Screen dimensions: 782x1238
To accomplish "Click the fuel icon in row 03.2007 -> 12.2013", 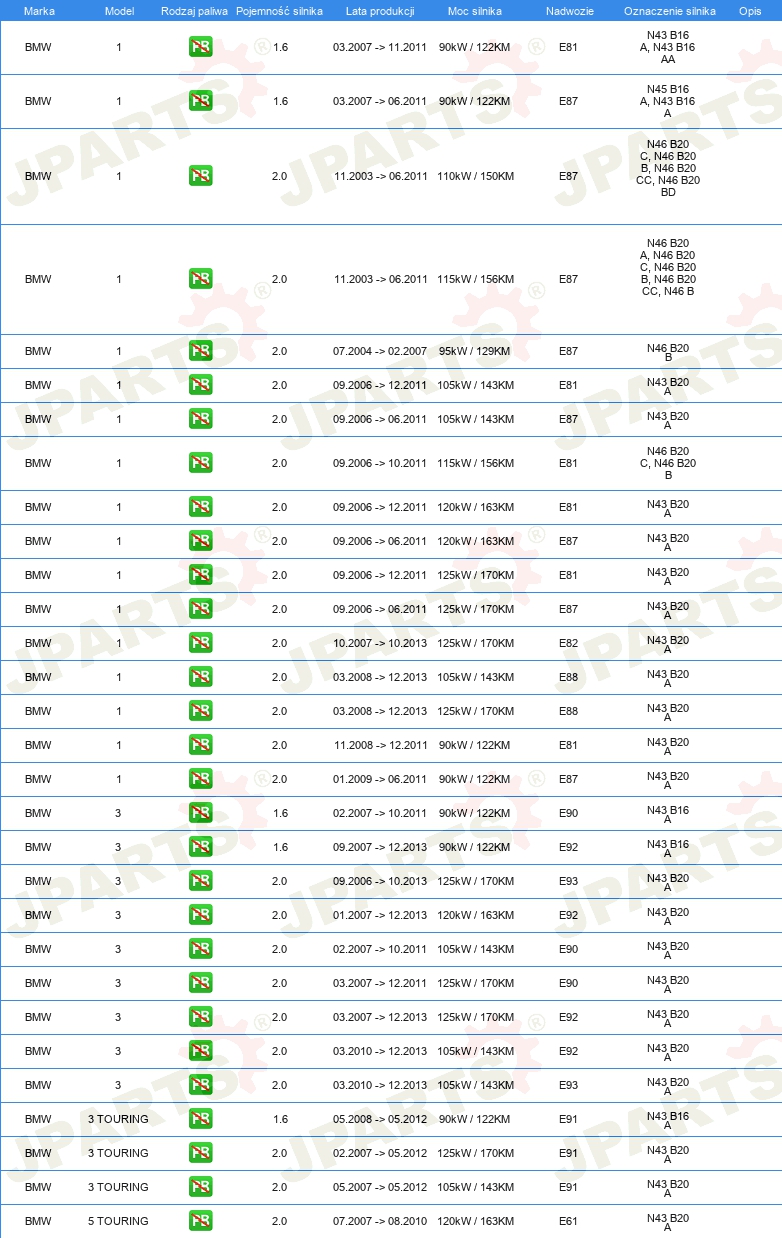I will coord(200,1017).
